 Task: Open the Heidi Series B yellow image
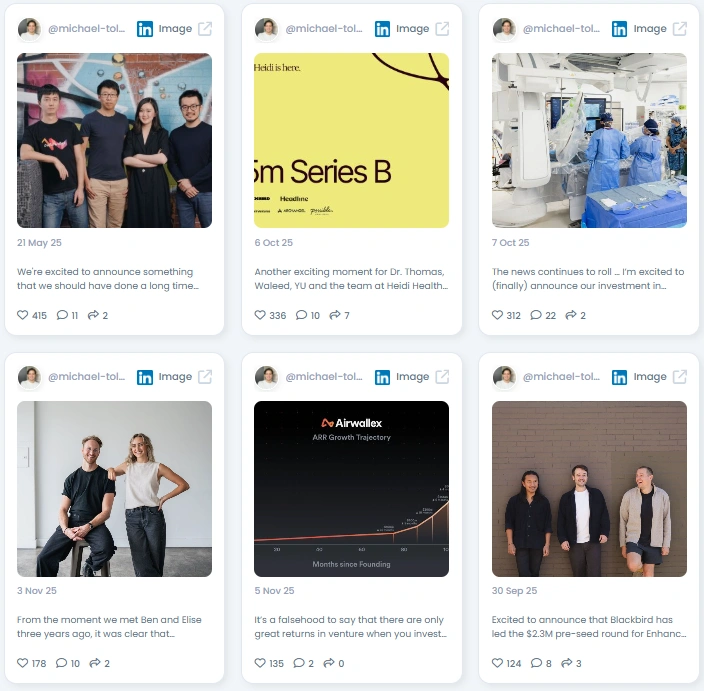click(352, 141)
